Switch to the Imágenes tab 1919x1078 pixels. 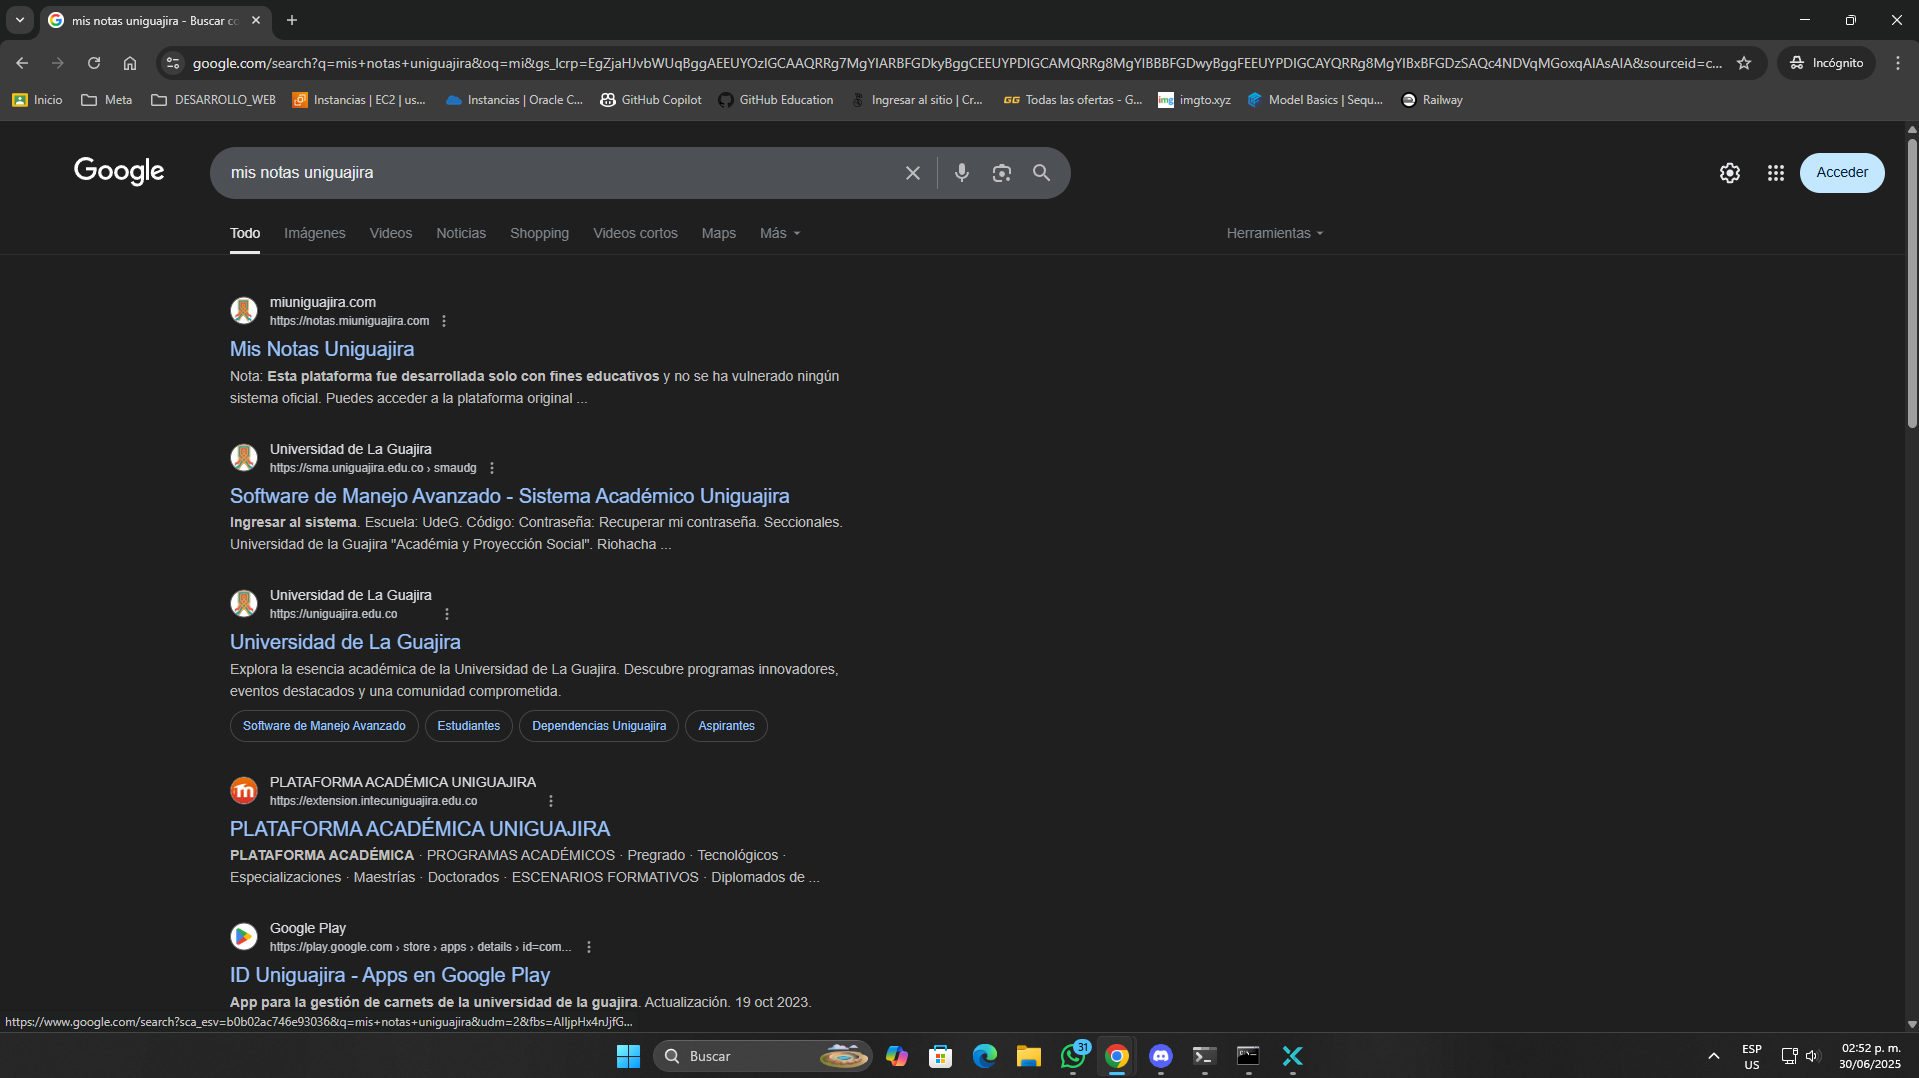tap(314, 233)
